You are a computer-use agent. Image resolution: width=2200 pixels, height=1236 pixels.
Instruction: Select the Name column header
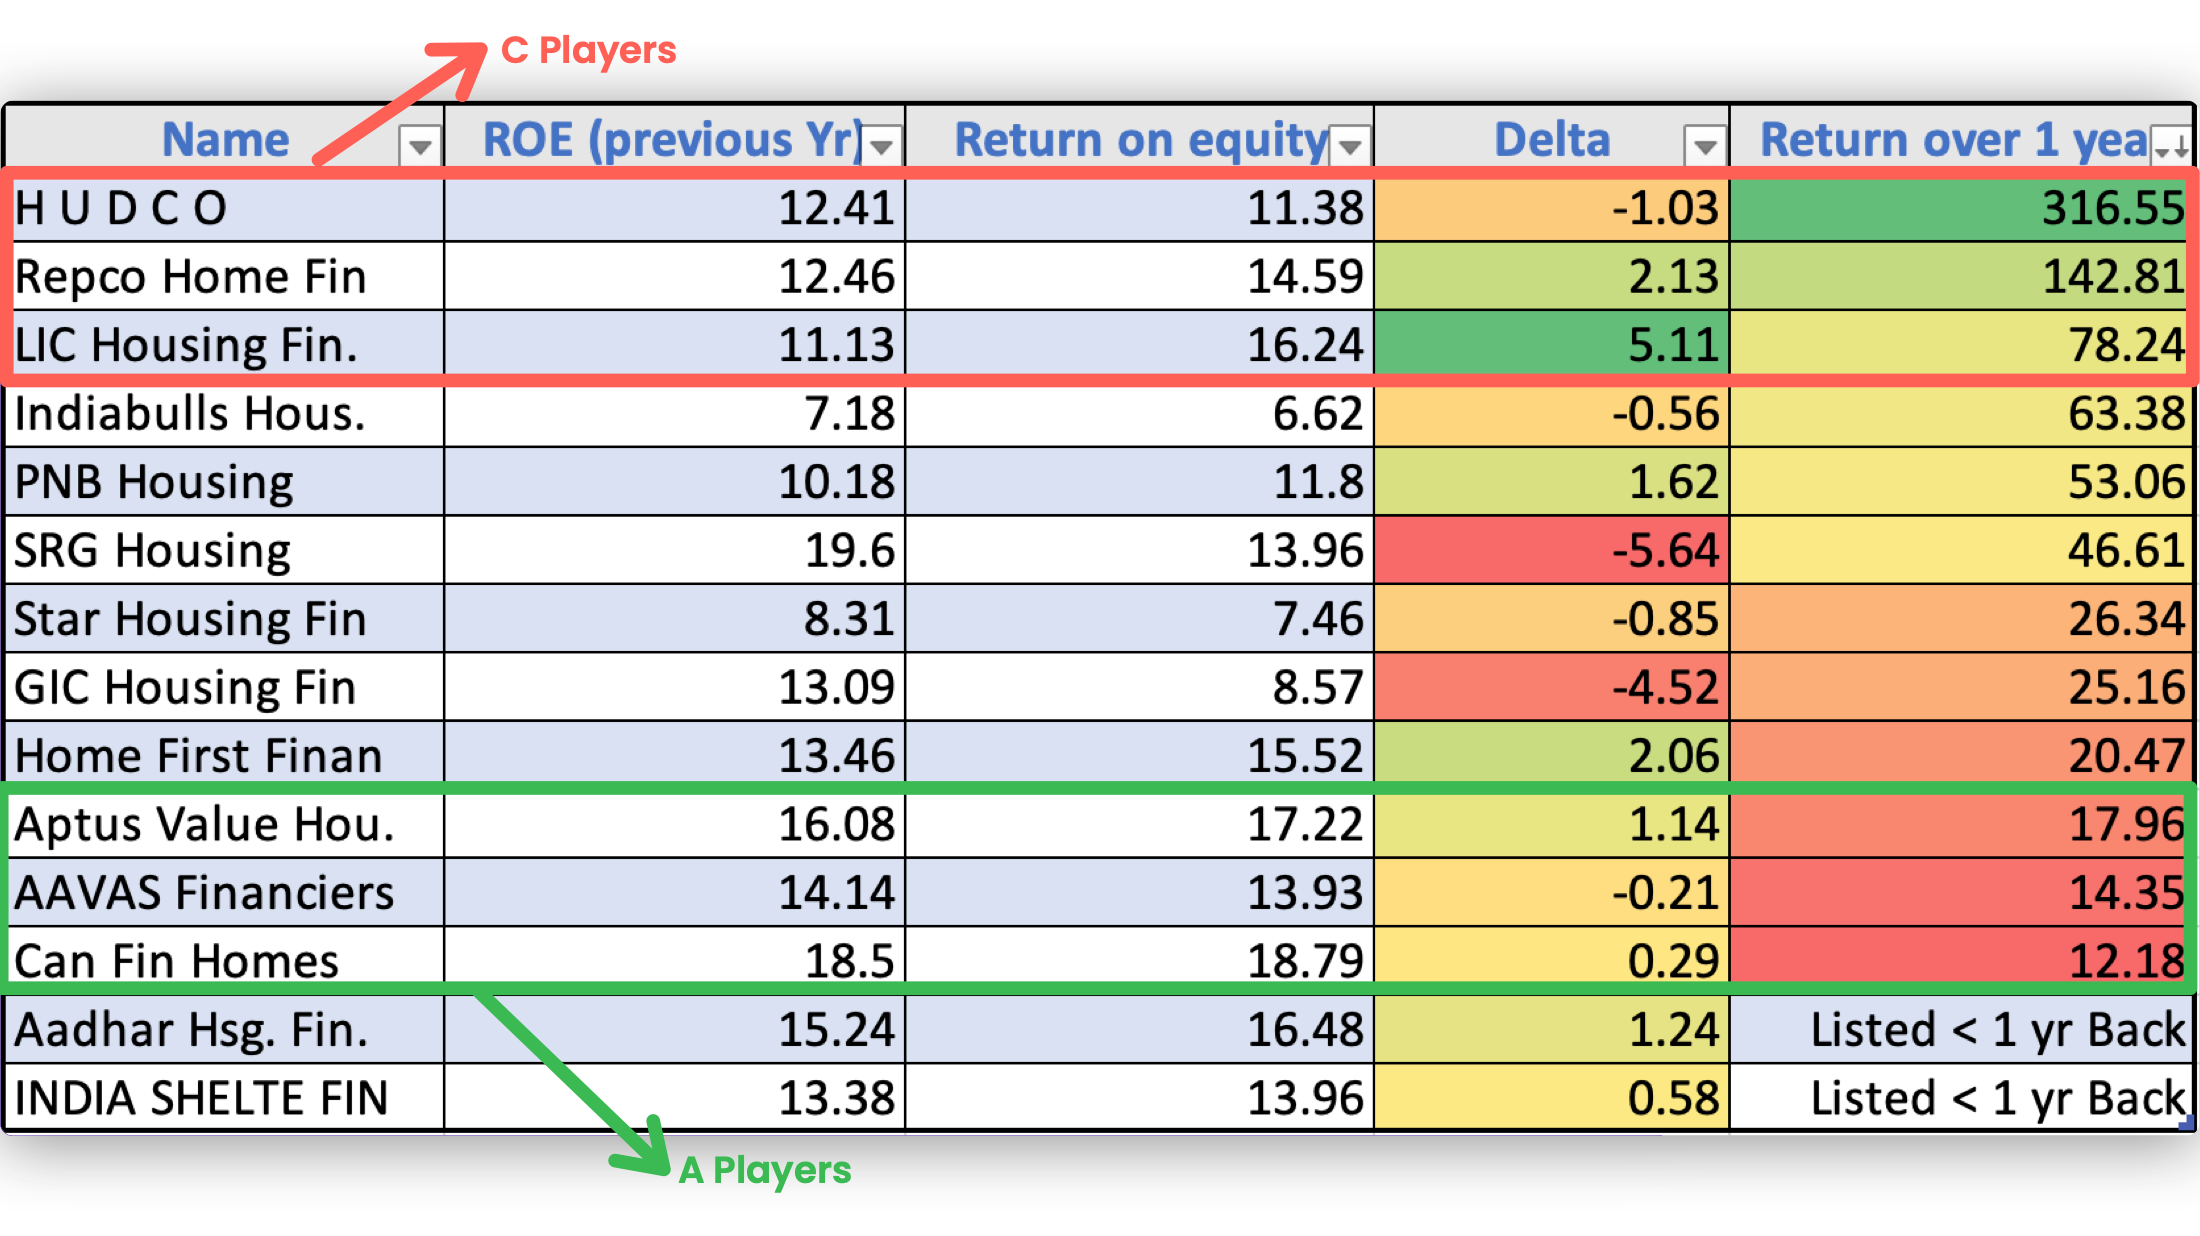tap(224, 138)
